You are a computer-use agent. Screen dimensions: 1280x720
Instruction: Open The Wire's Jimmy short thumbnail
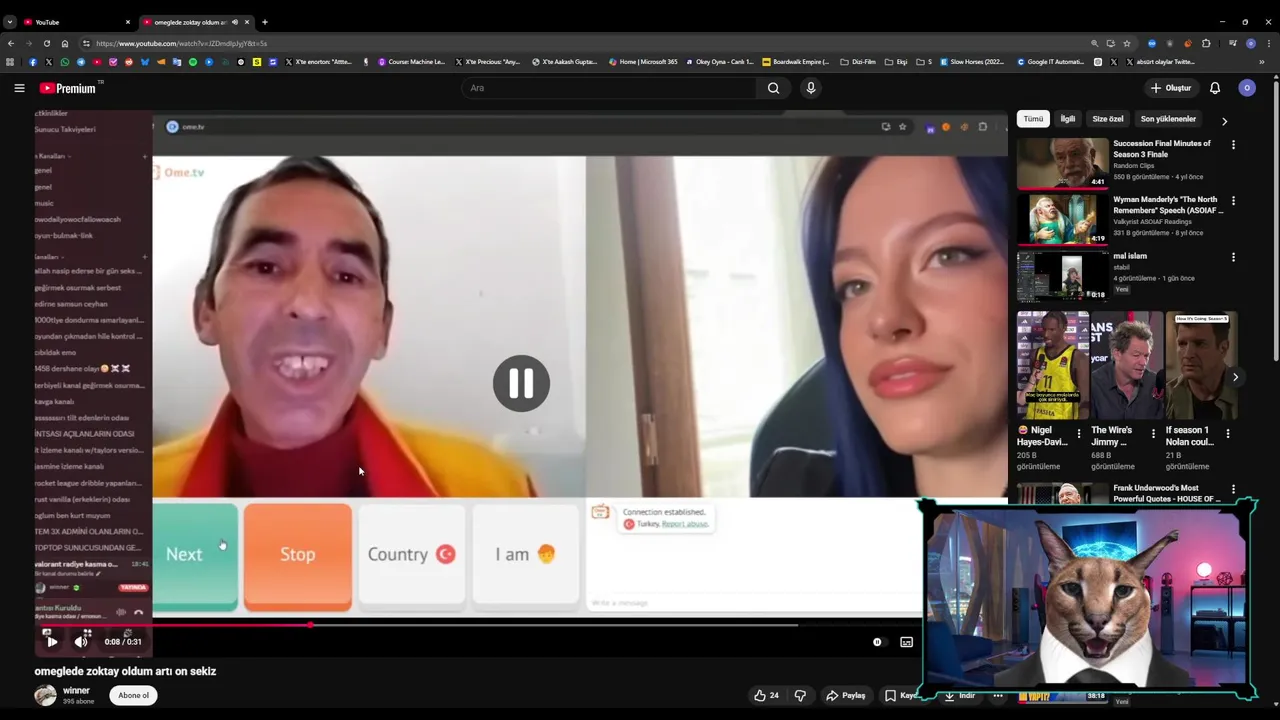[x=1127, y=365]
